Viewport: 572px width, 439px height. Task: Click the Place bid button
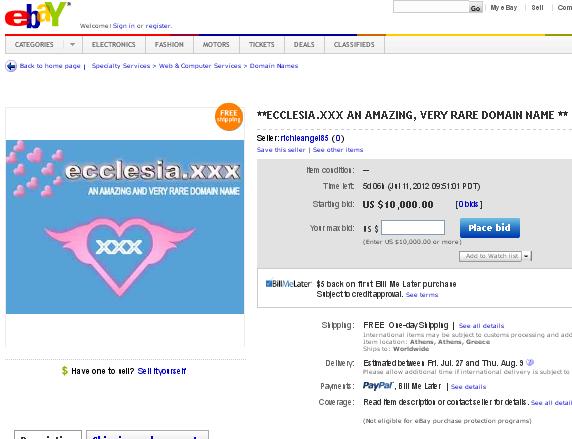pyautogui.click(x=490, y=228)
